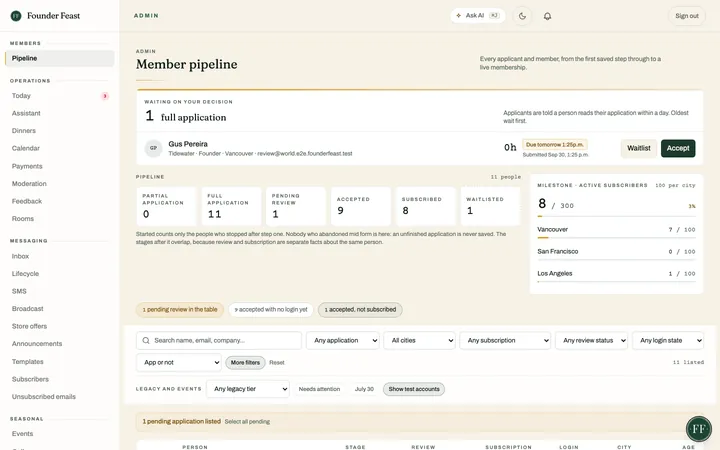Click the Reset filters link
720x450 pixels.
[x=276, y=363]
